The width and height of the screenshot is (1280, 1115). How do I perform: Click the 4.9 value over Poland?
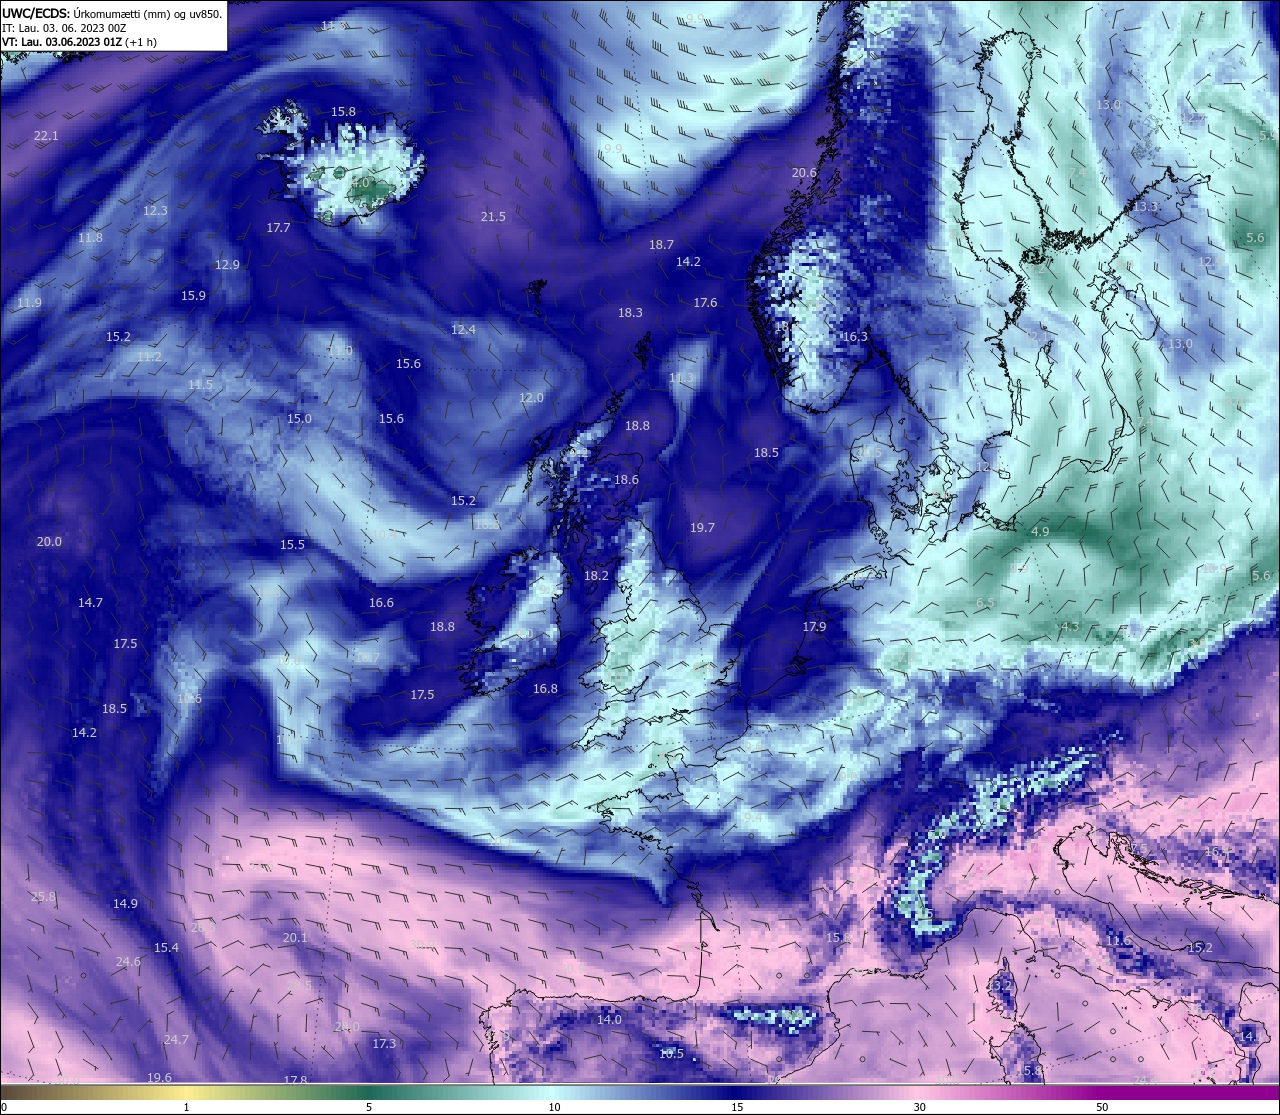click(1040, 531)
